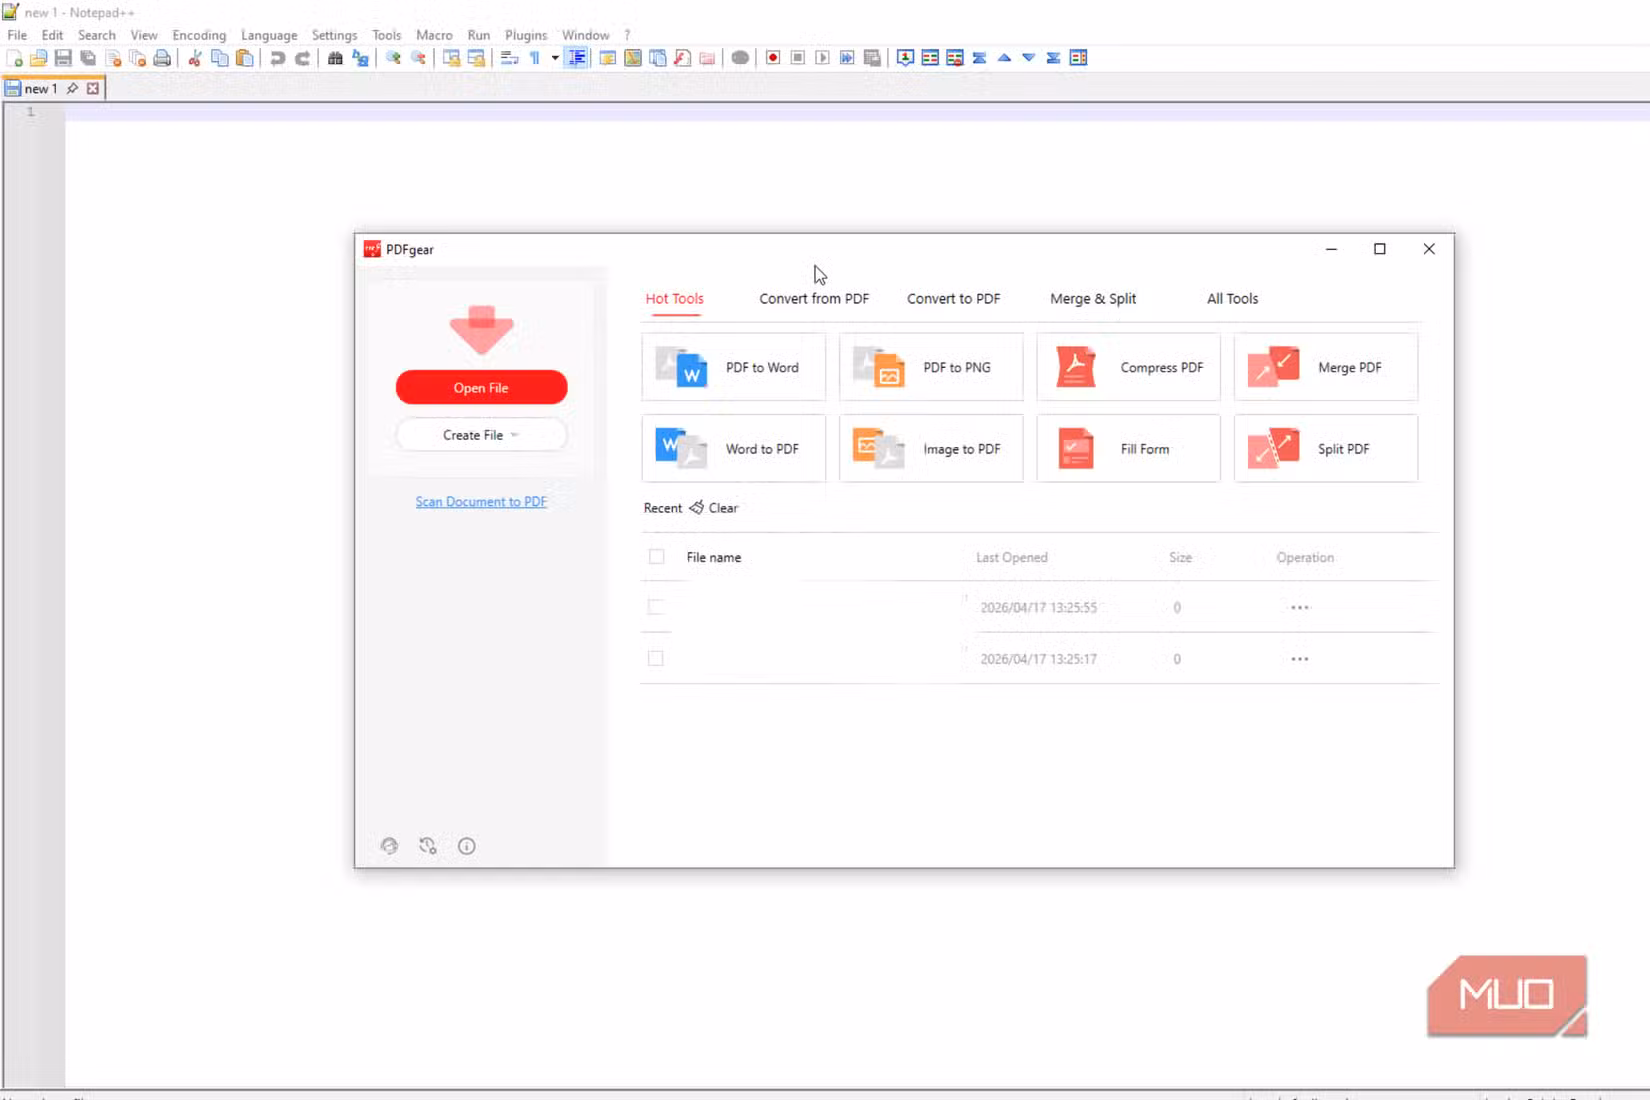Screen dimensions: 1650x1100
Task: Open the Image to PDF tool
Action: coord(931,449)
